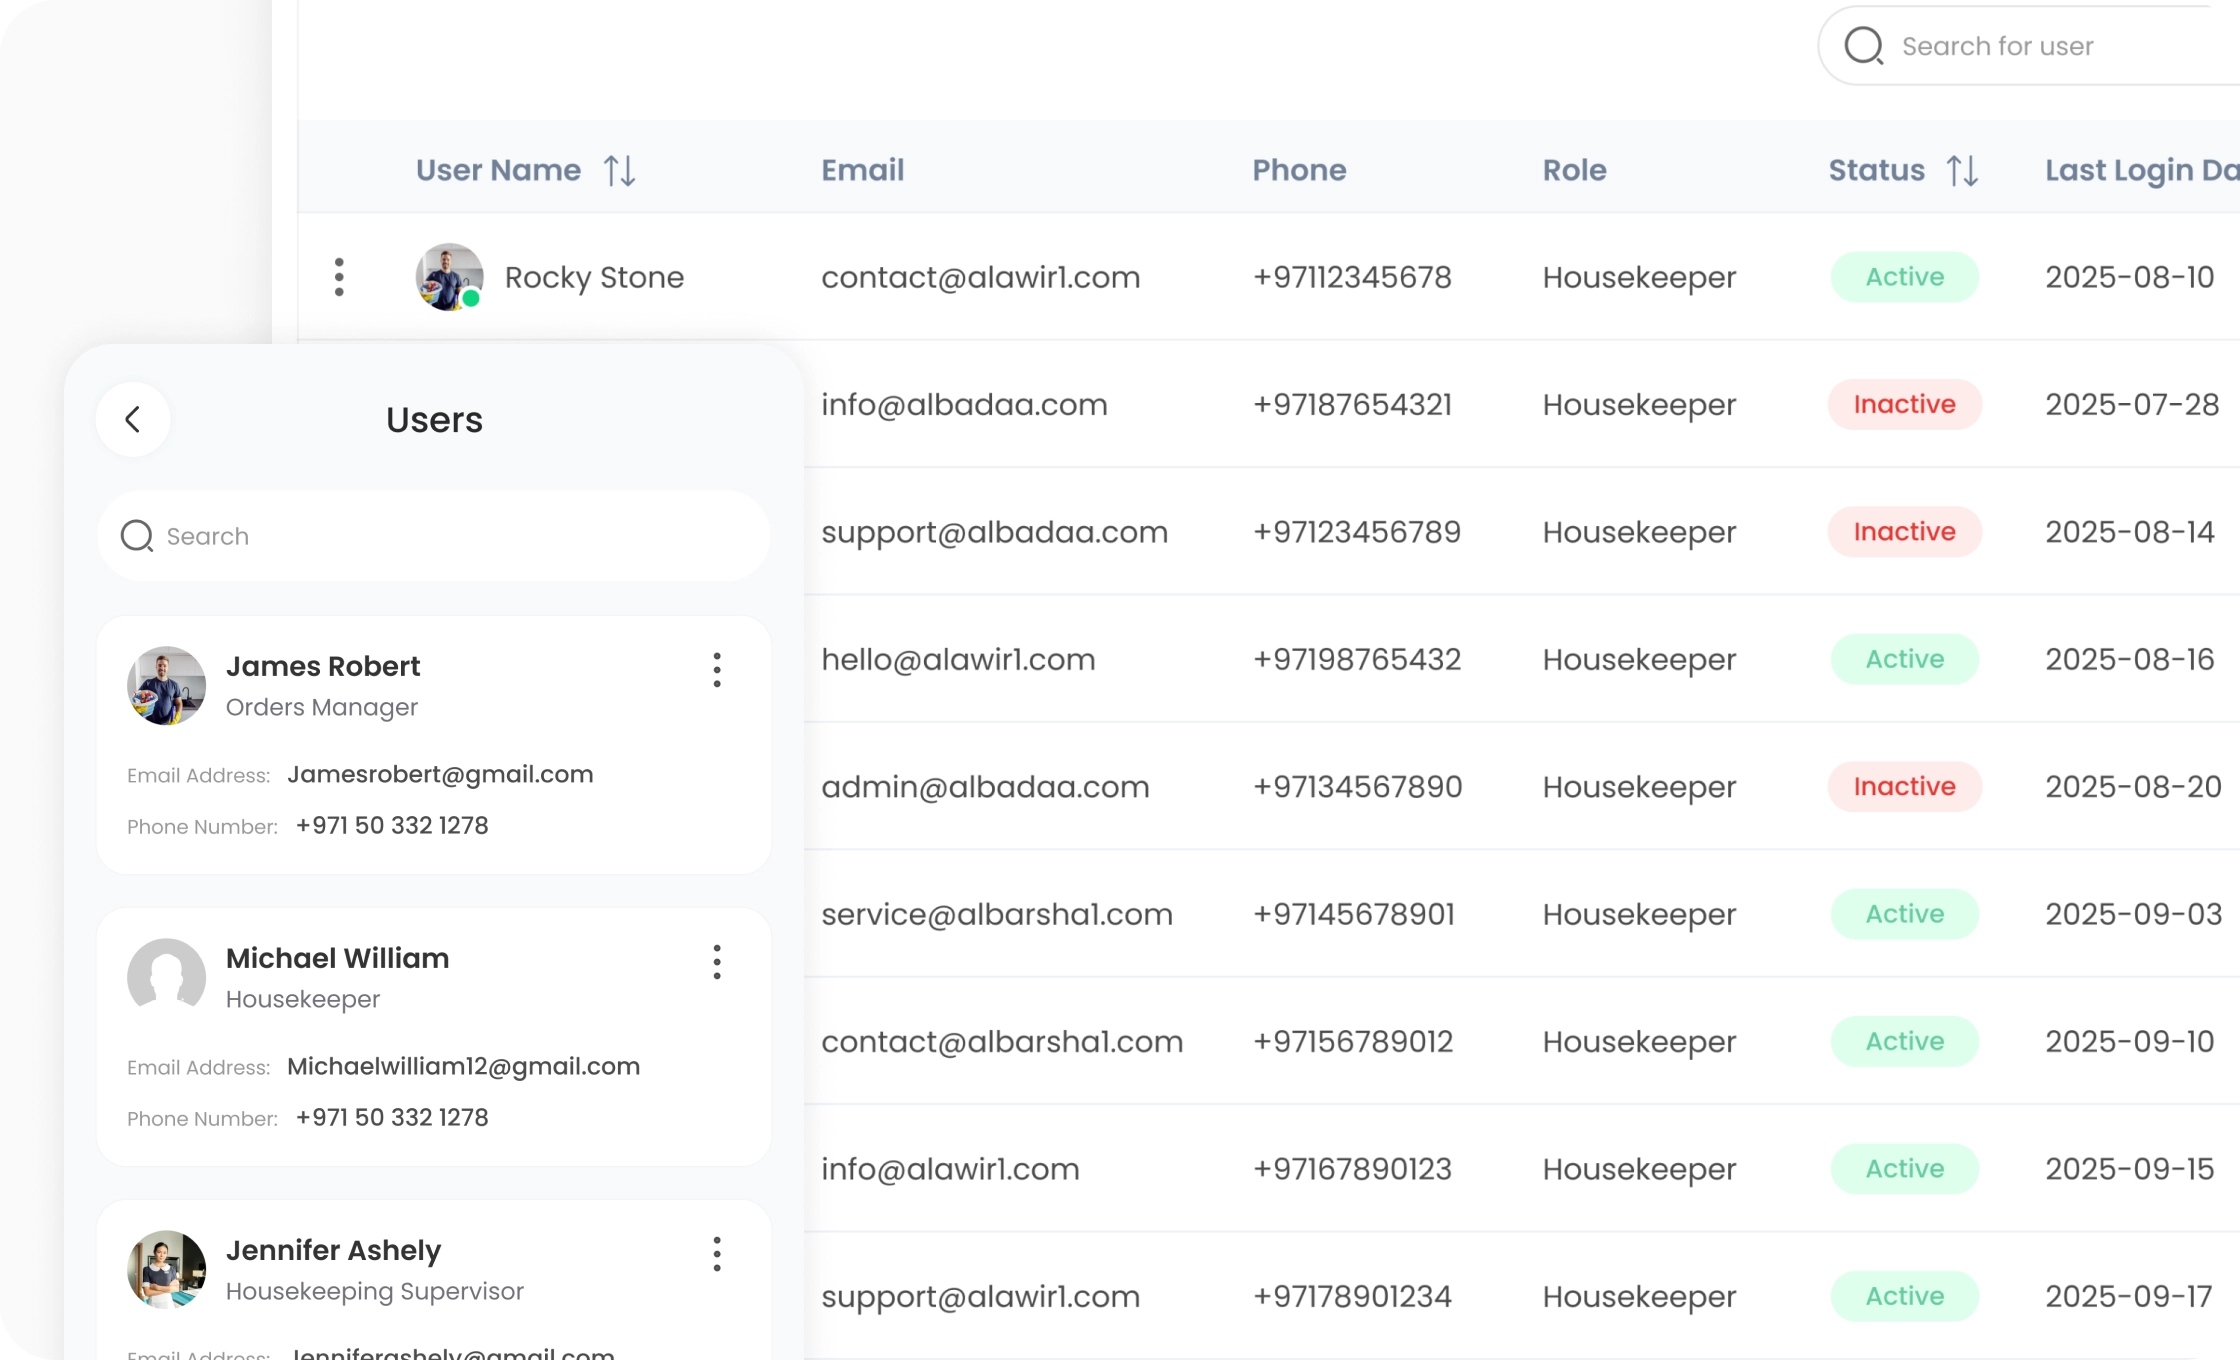Click Active badge for contact@alawir1.com

point(1904,277)
